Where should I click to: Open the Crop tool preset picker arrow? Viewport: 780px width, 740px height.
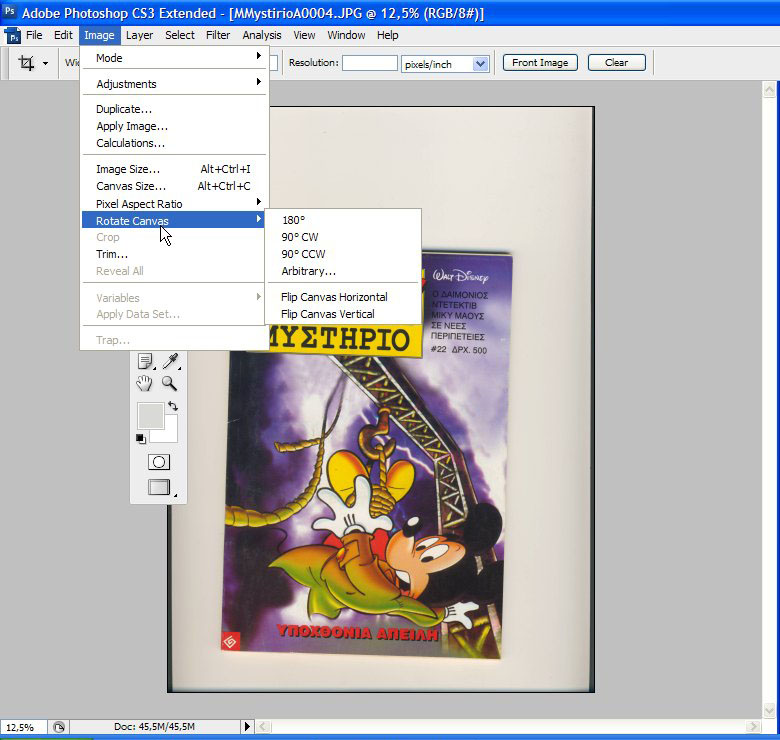tap(45, 63)
